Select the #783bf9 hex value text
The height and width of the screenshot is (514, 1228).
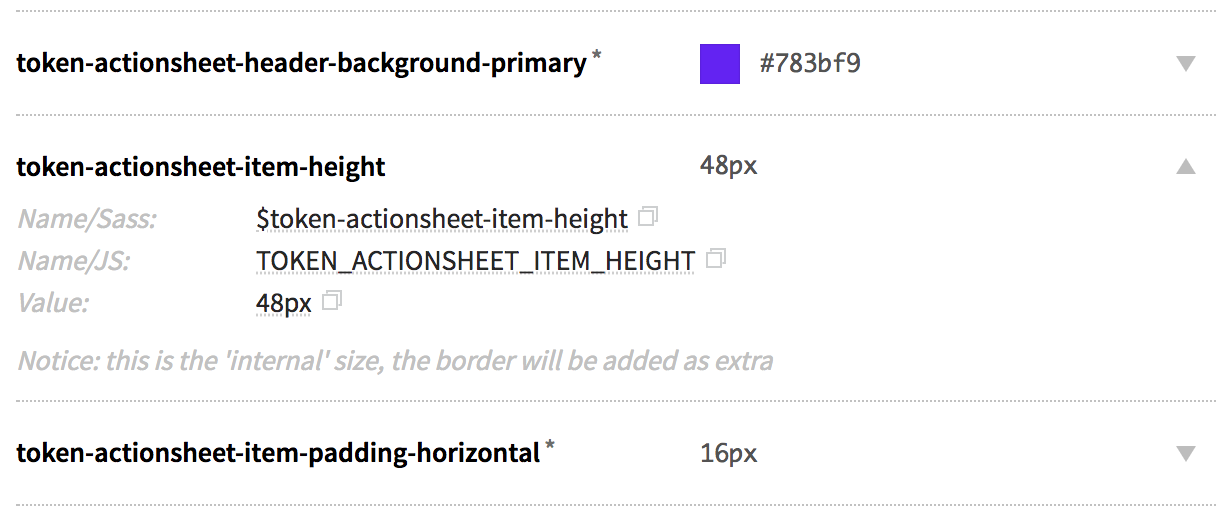[x=810, y=64]
